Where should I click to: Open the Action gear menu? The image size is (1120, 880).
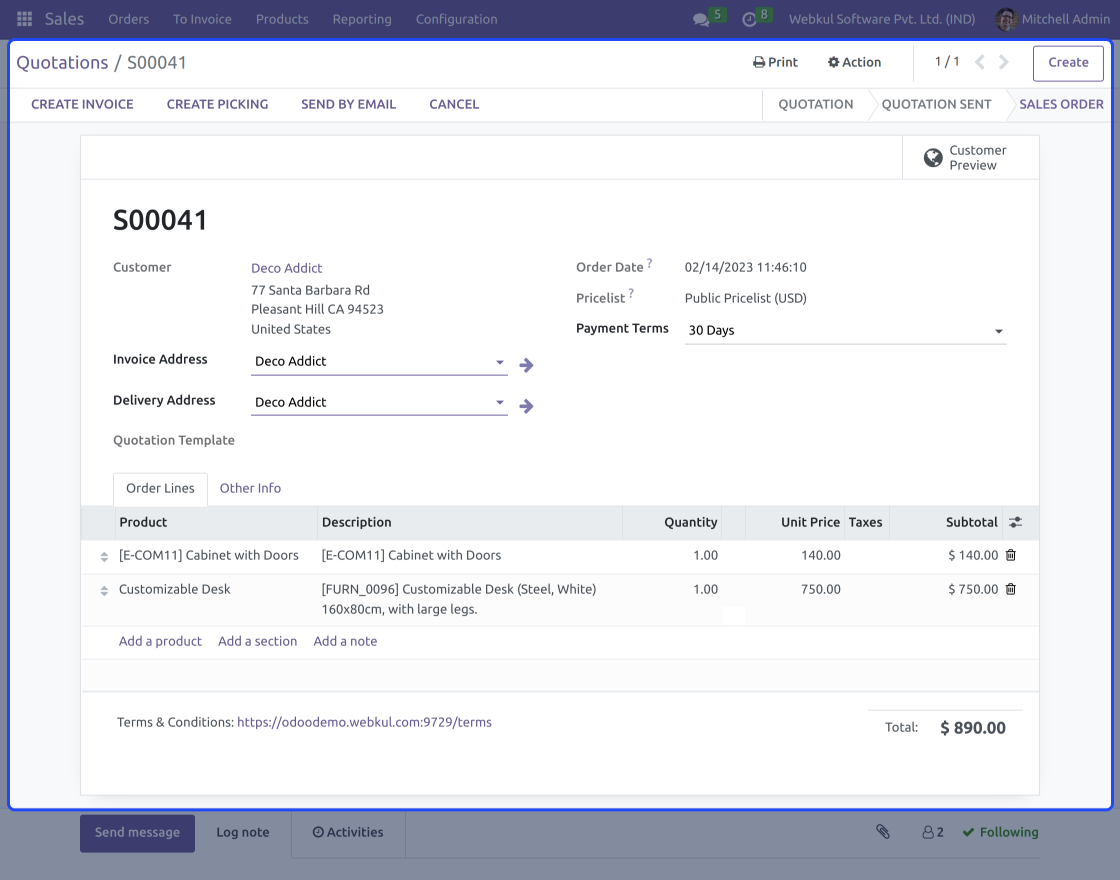(x=854, y=62)
